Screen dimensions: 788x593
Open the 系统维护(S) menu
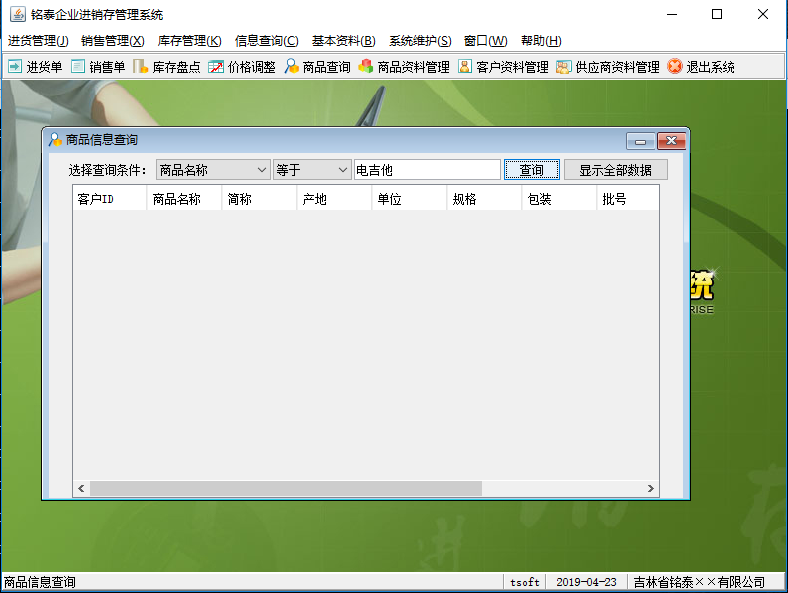coord(420,41)
